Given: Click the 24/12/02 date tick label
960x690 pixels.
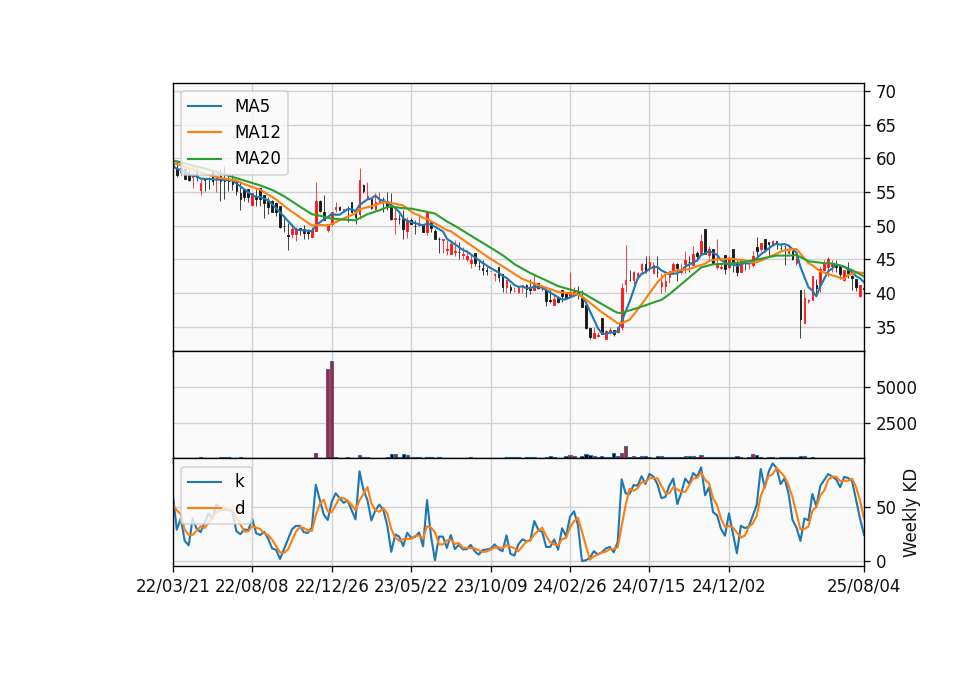Looking at the screenshot, I should (729, 586).
